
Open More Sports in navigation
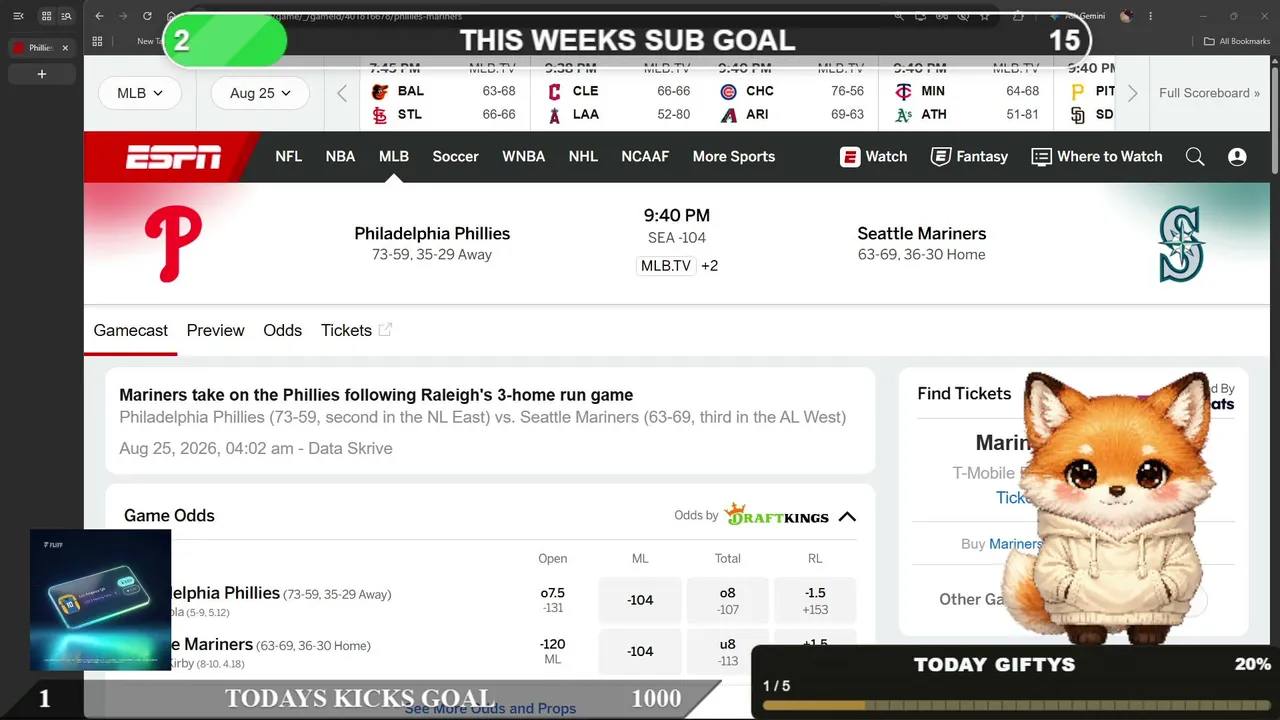734,156
